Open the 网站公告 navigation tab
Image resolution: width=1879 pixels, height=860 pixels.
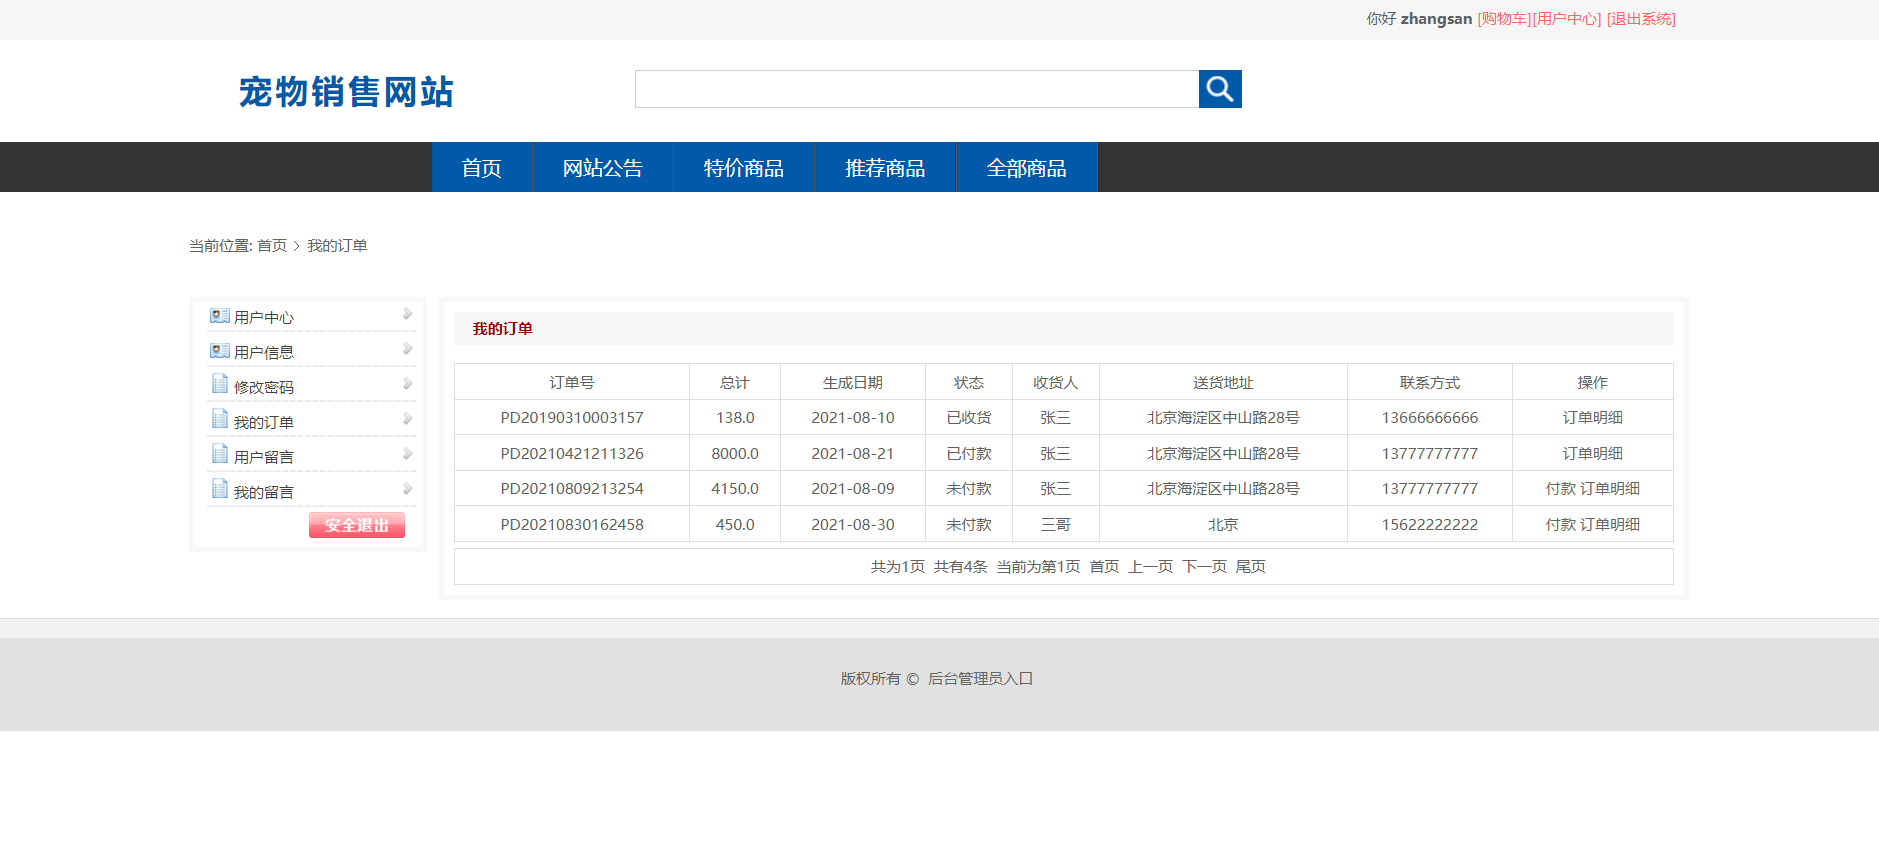point(603,167)
